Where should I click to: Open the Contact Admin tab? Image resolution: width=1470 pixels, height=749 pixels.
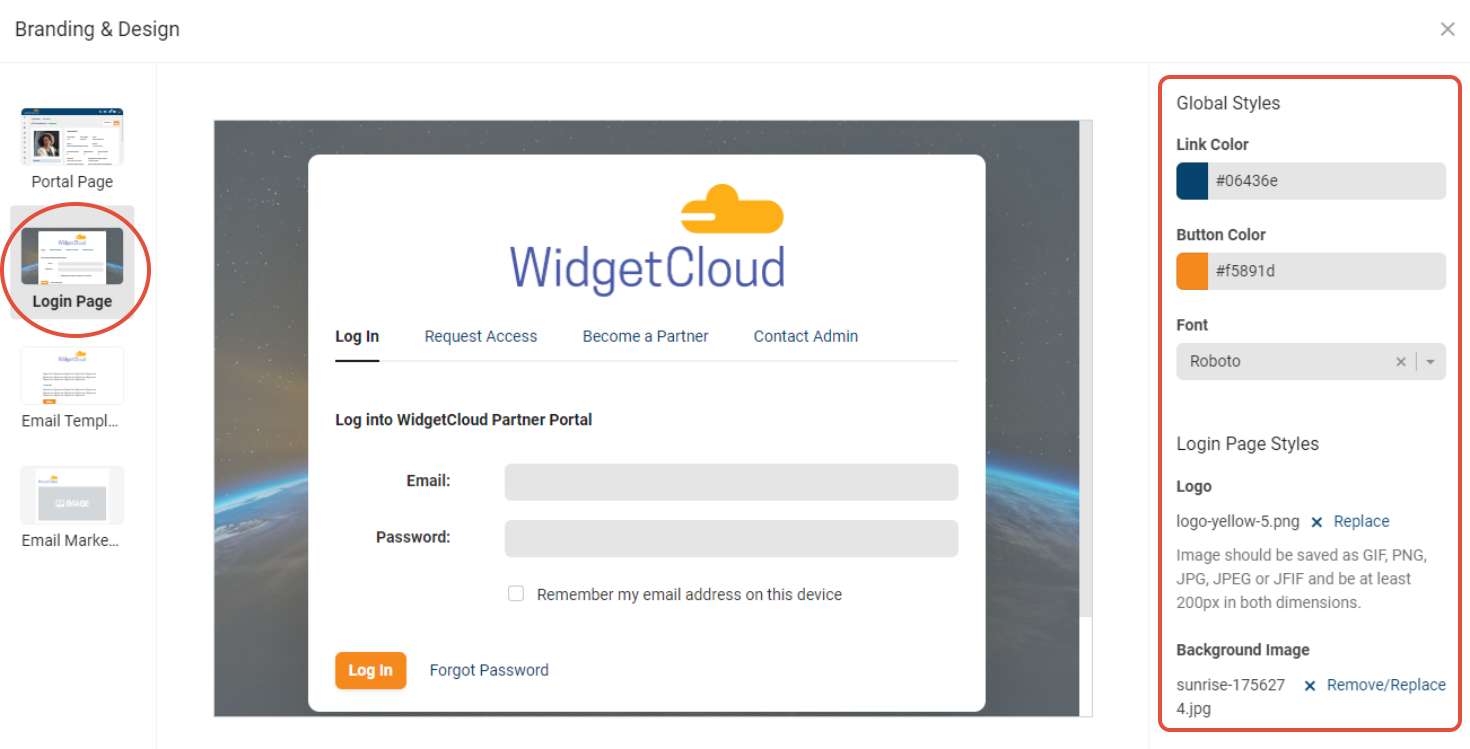click(806, 336)
